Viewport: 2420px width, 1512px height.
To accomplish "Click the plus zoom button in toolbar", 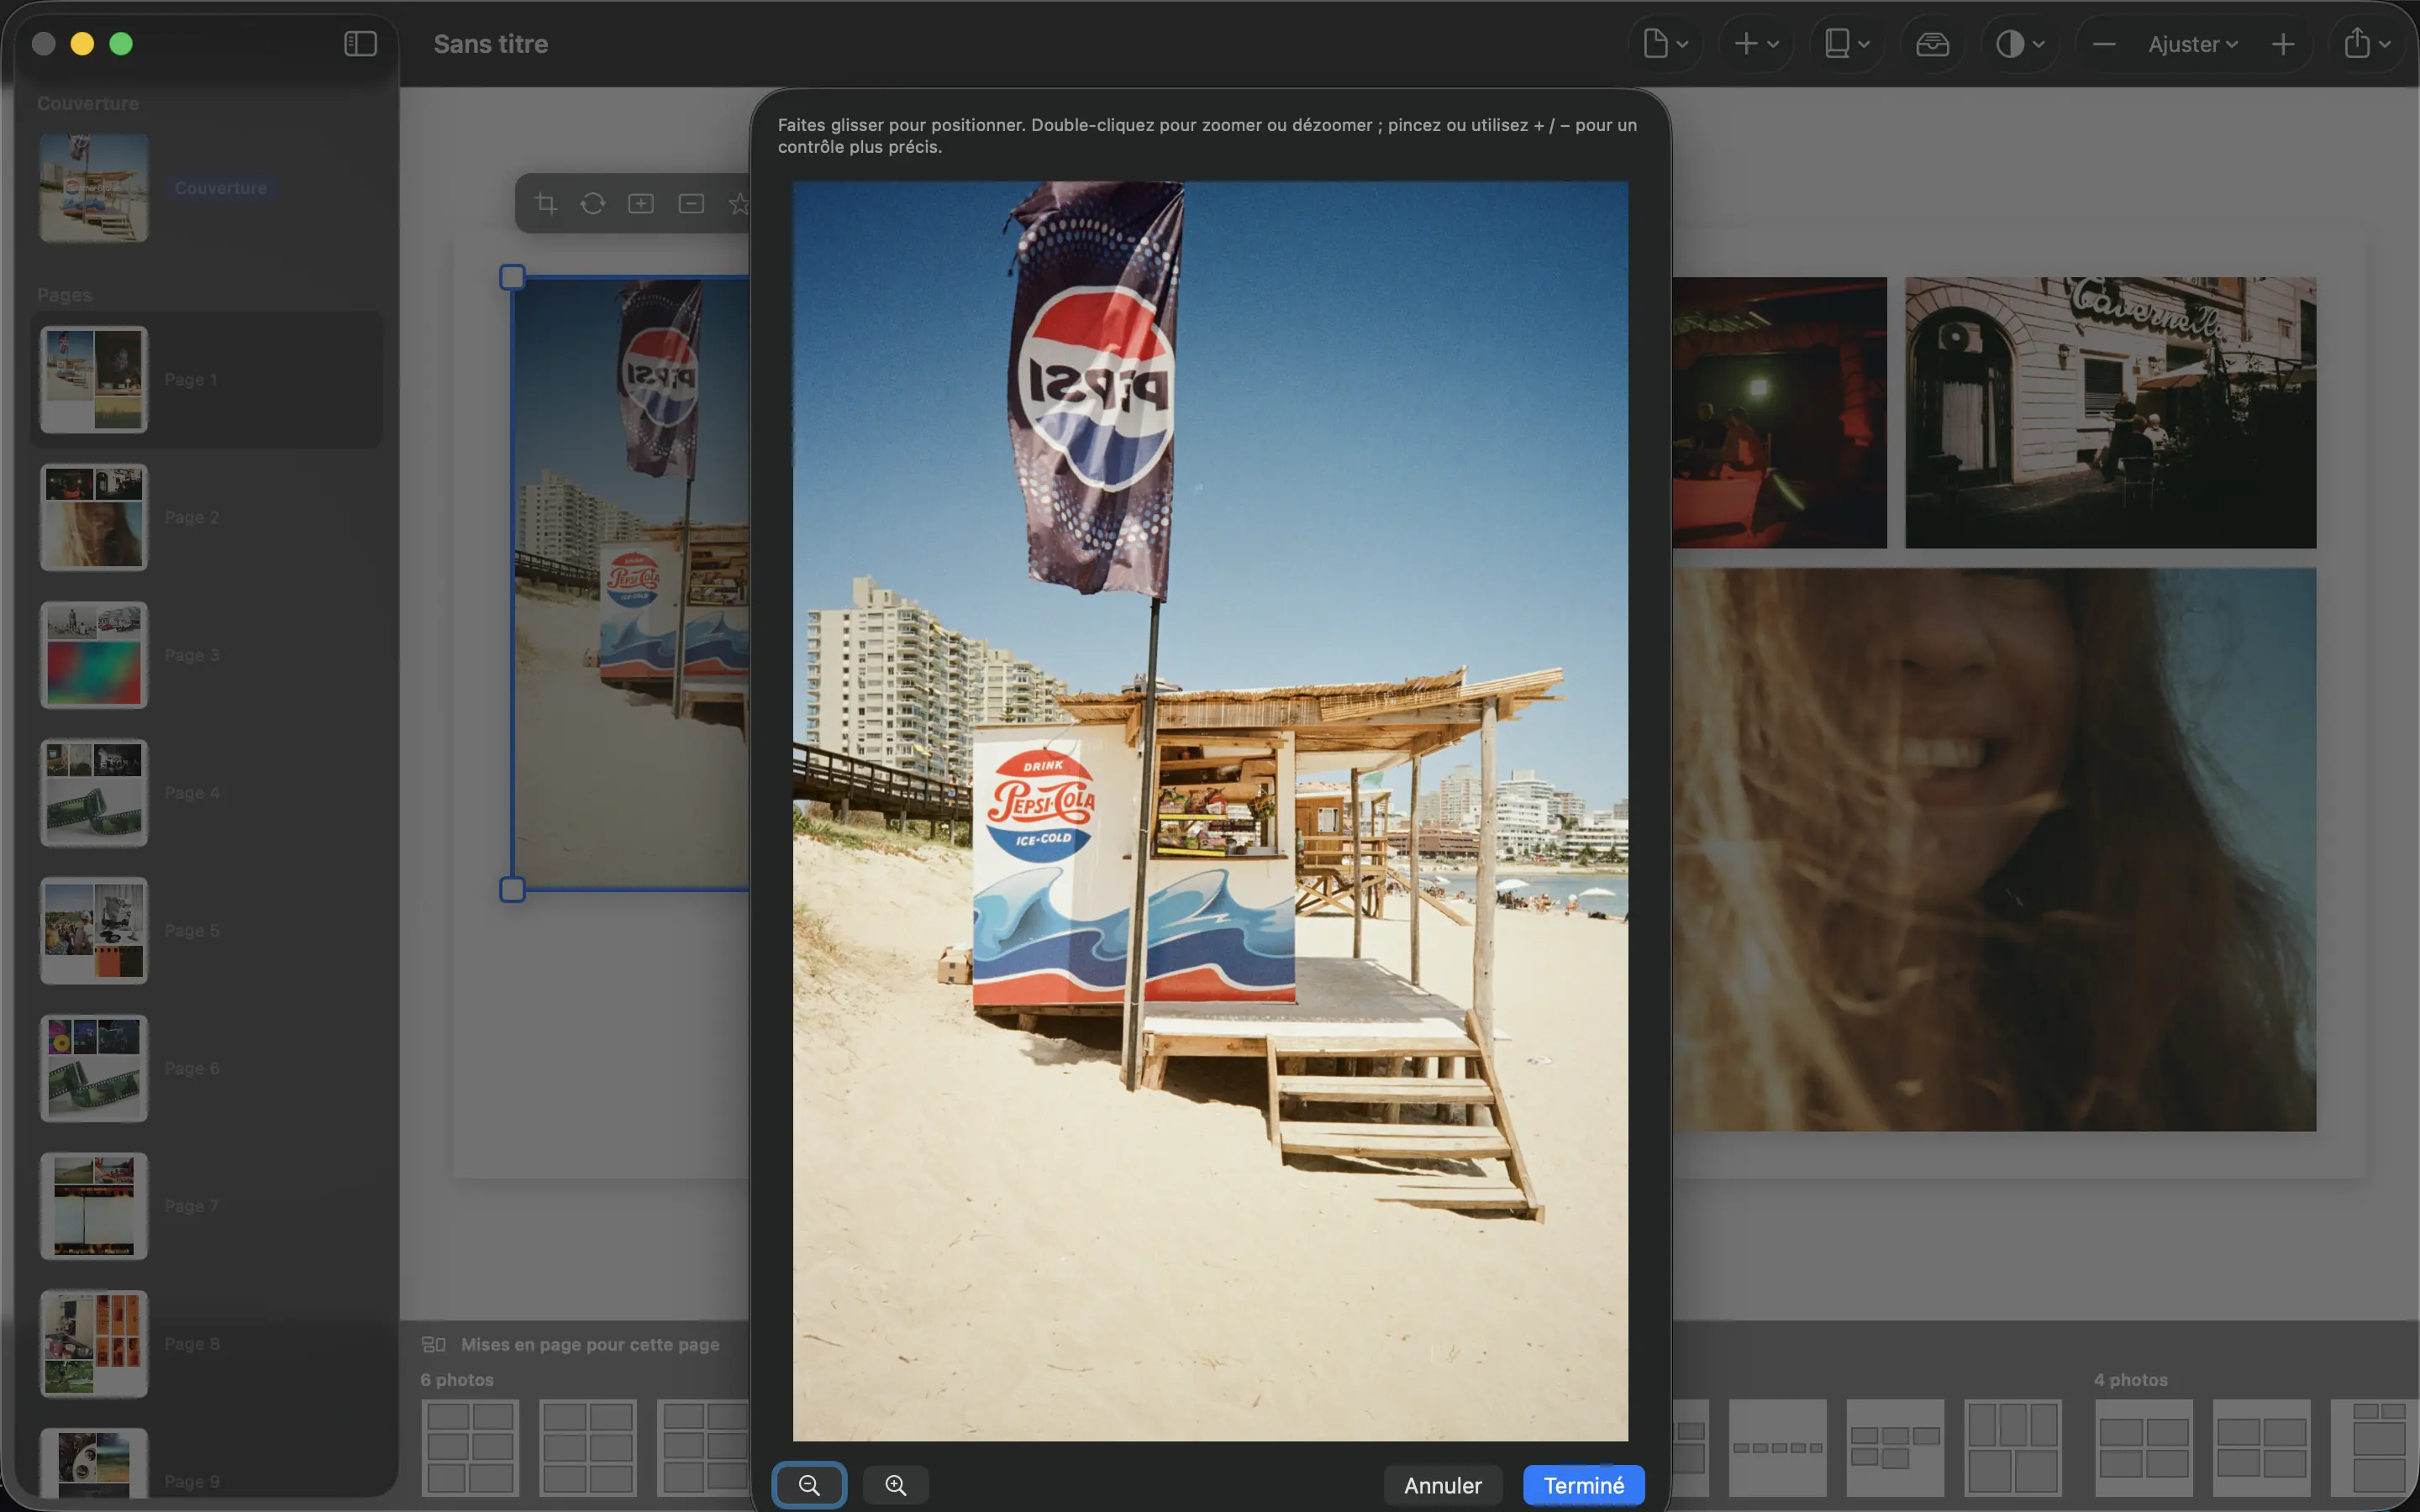I will pyautogui.click(x=2283, y=44).
